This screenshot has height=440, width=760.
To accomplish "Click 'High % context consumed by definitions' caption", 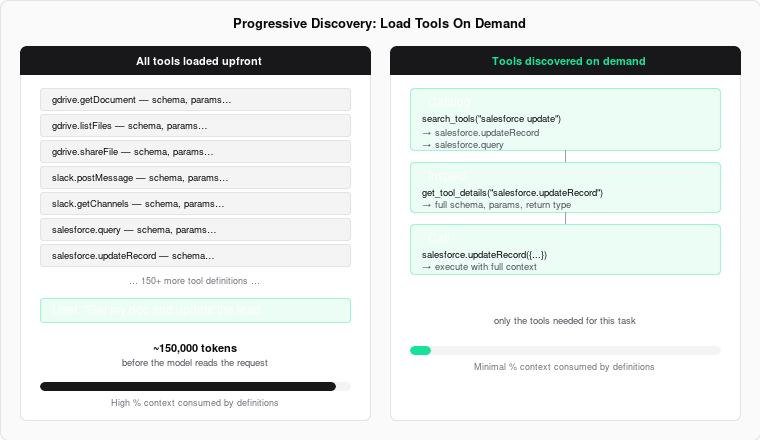I will point(194,403).
